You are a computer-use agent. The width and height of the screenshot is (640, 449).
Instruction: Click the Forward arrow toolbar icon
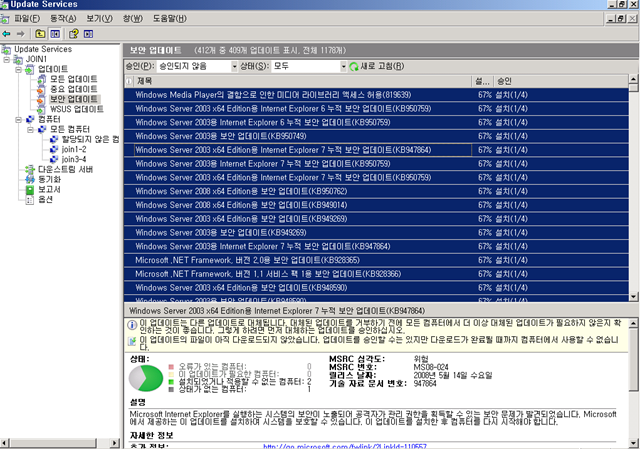click(x=20, y=34)
